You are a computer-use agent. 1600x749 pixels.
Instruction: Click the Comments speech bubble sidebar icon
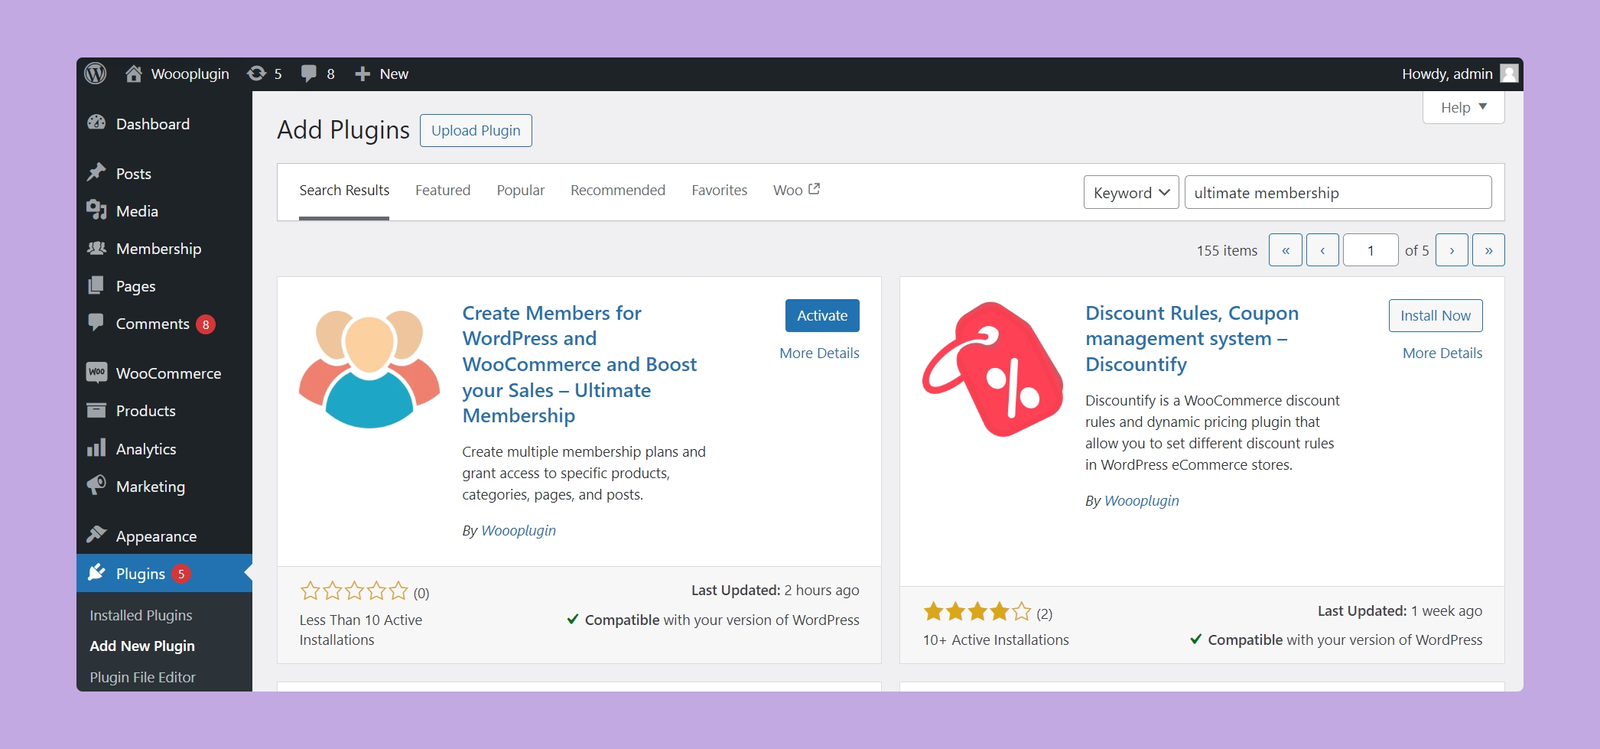97,322
